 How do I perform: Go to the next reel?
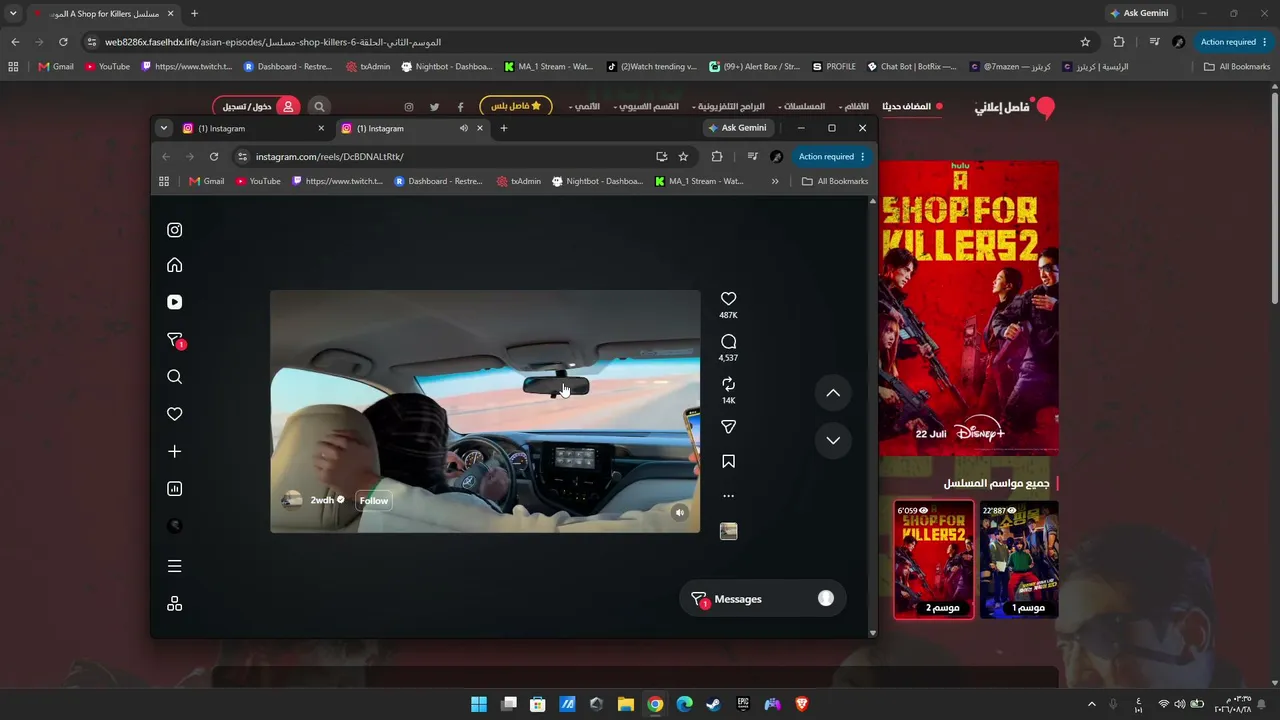pyautogui.click(x=833, y=440)
